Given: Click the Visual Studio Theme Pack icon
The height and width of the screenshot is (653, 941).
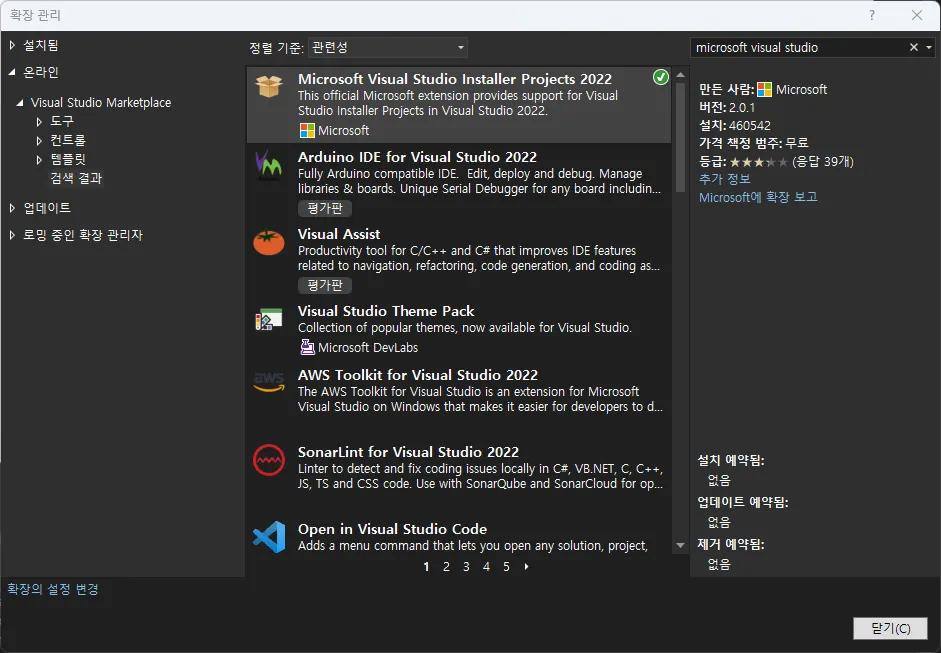Looking at the screenshot, I should pos(268,319).
